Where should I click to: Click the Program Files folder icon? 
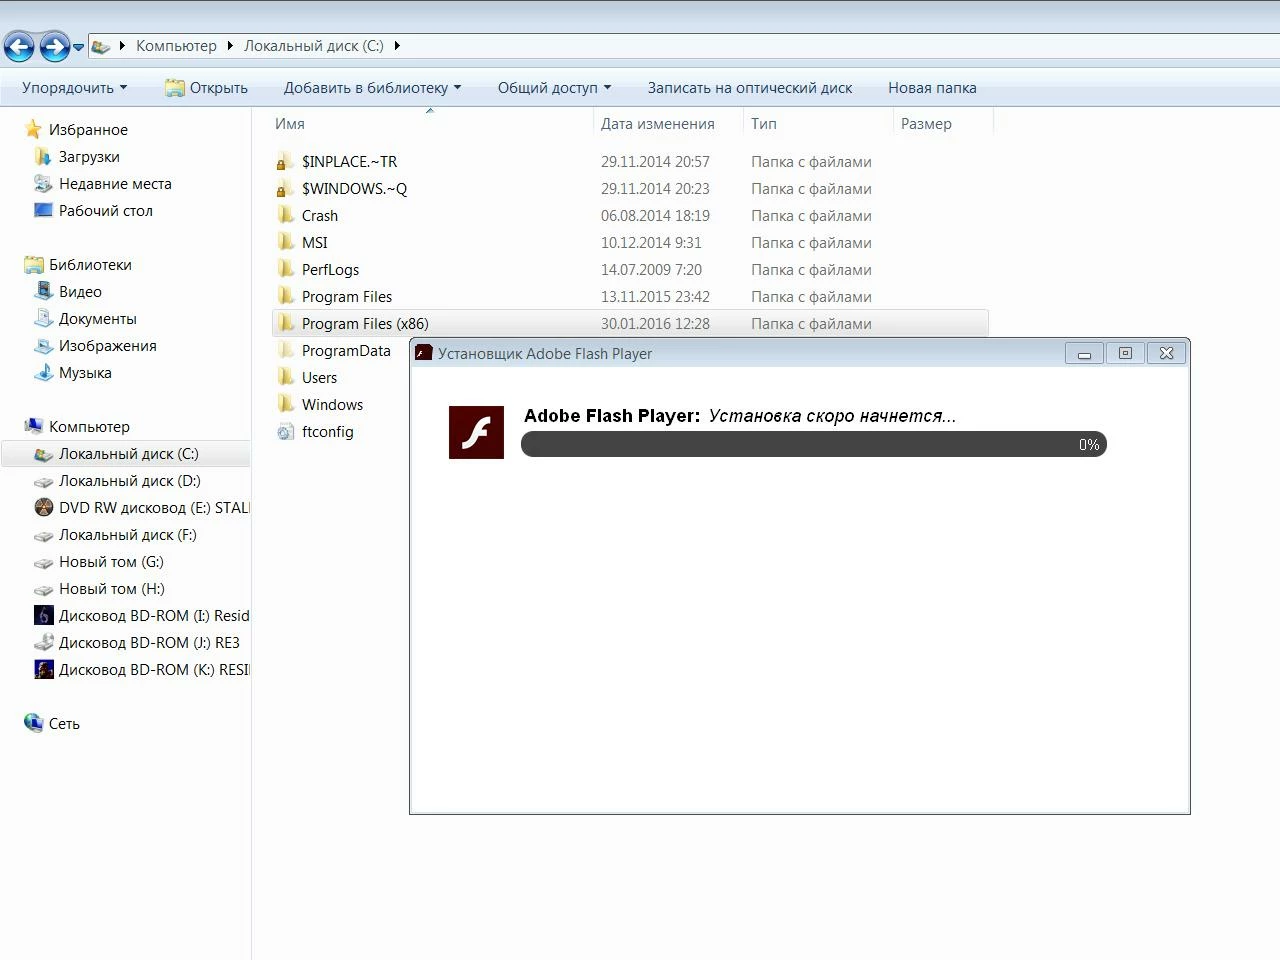[285, 296]
